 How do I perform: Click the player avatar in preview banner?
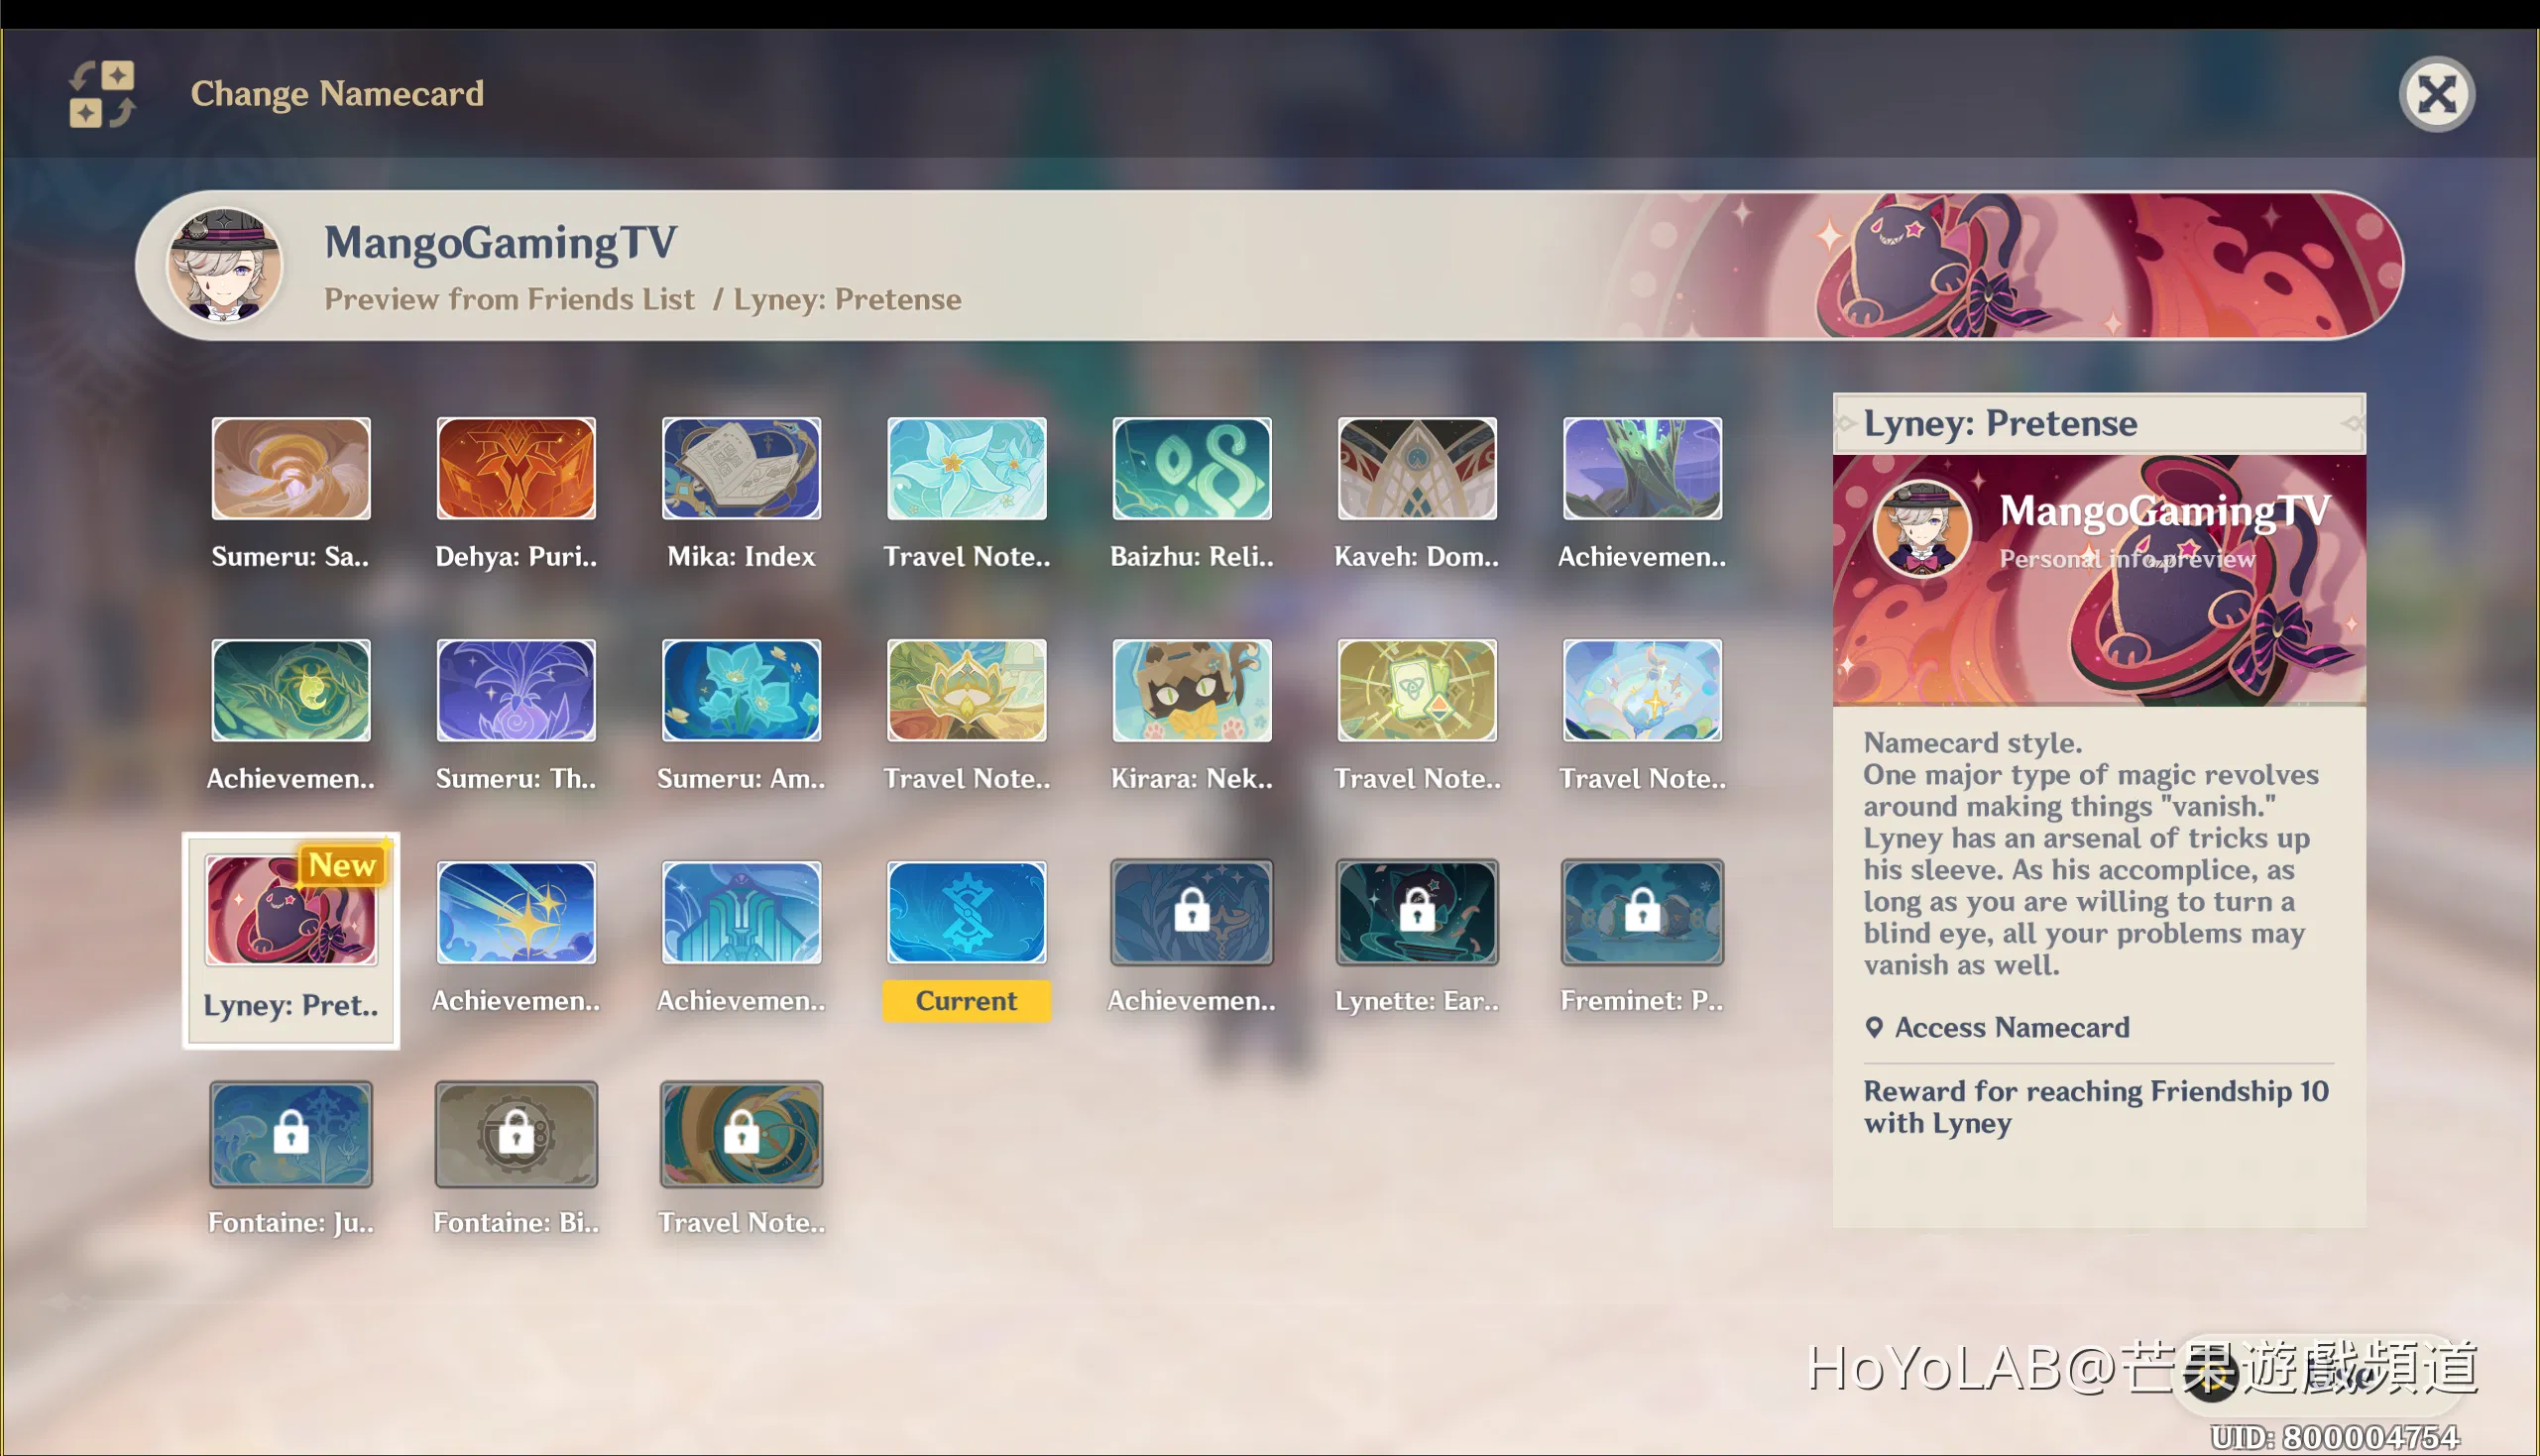225,266
